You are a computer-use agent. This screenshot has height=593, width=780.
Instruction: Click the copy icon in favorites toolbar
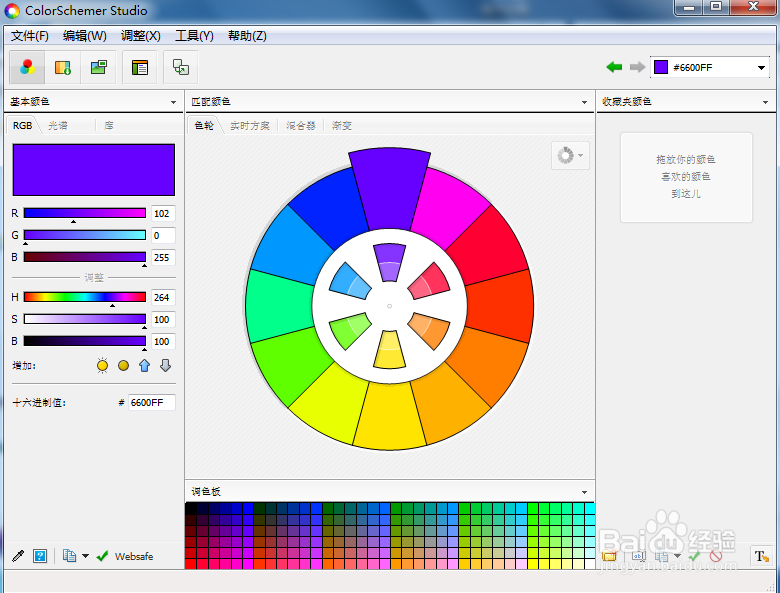pyautogui.click(x=662, y=556)
